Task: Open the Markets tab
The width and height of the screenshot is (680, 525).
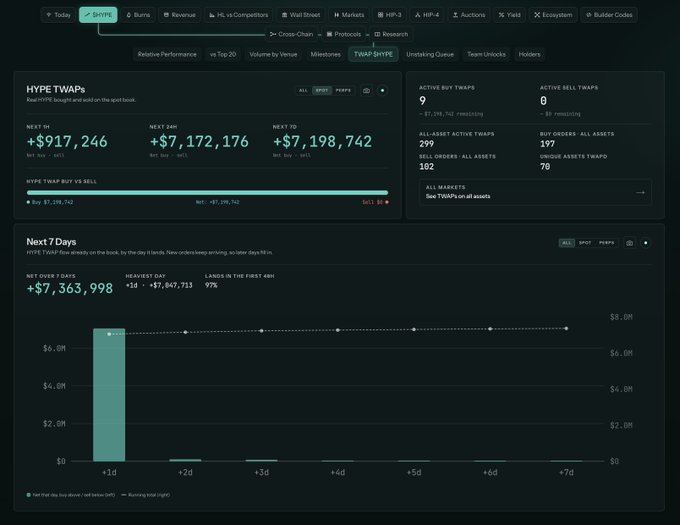Action: [349, 15]
